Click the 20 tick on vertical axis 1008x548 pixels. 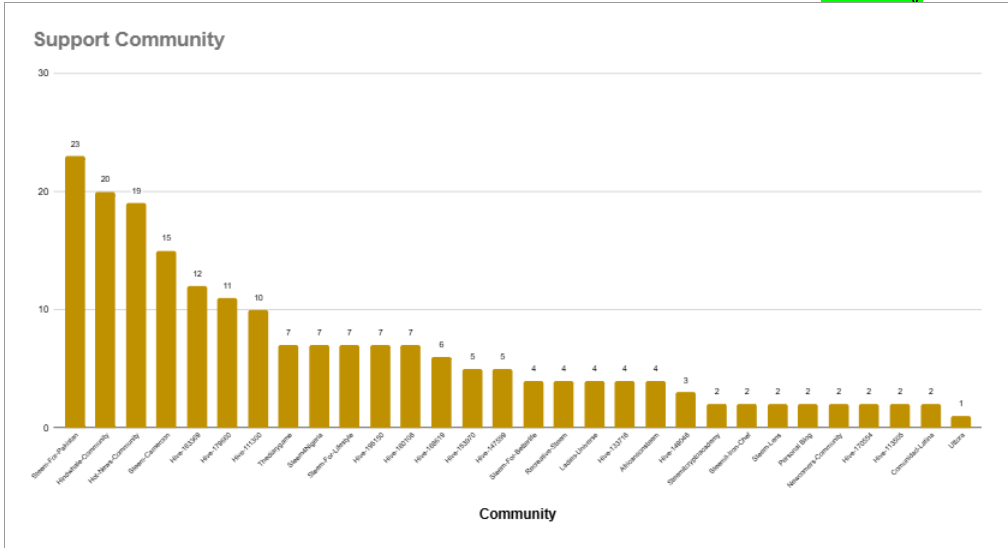[x=43, y=192]
